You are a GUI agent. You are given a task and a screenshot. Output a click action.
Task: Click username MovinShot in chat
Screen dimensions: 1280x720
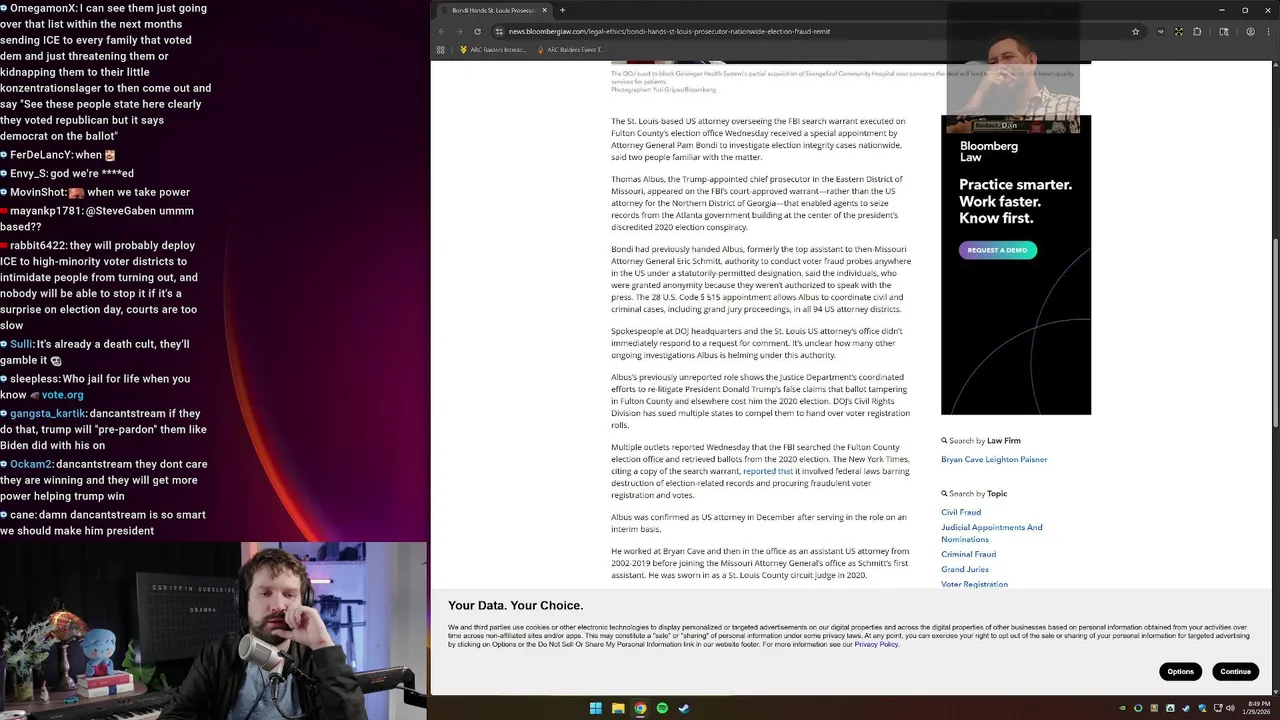point(37,192)
